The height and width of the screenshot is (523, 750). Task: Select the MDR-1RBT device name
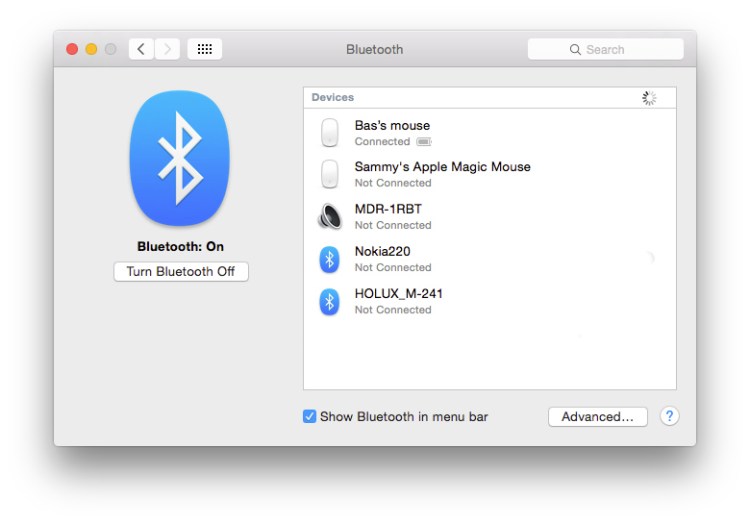click(x=388, y=209)
